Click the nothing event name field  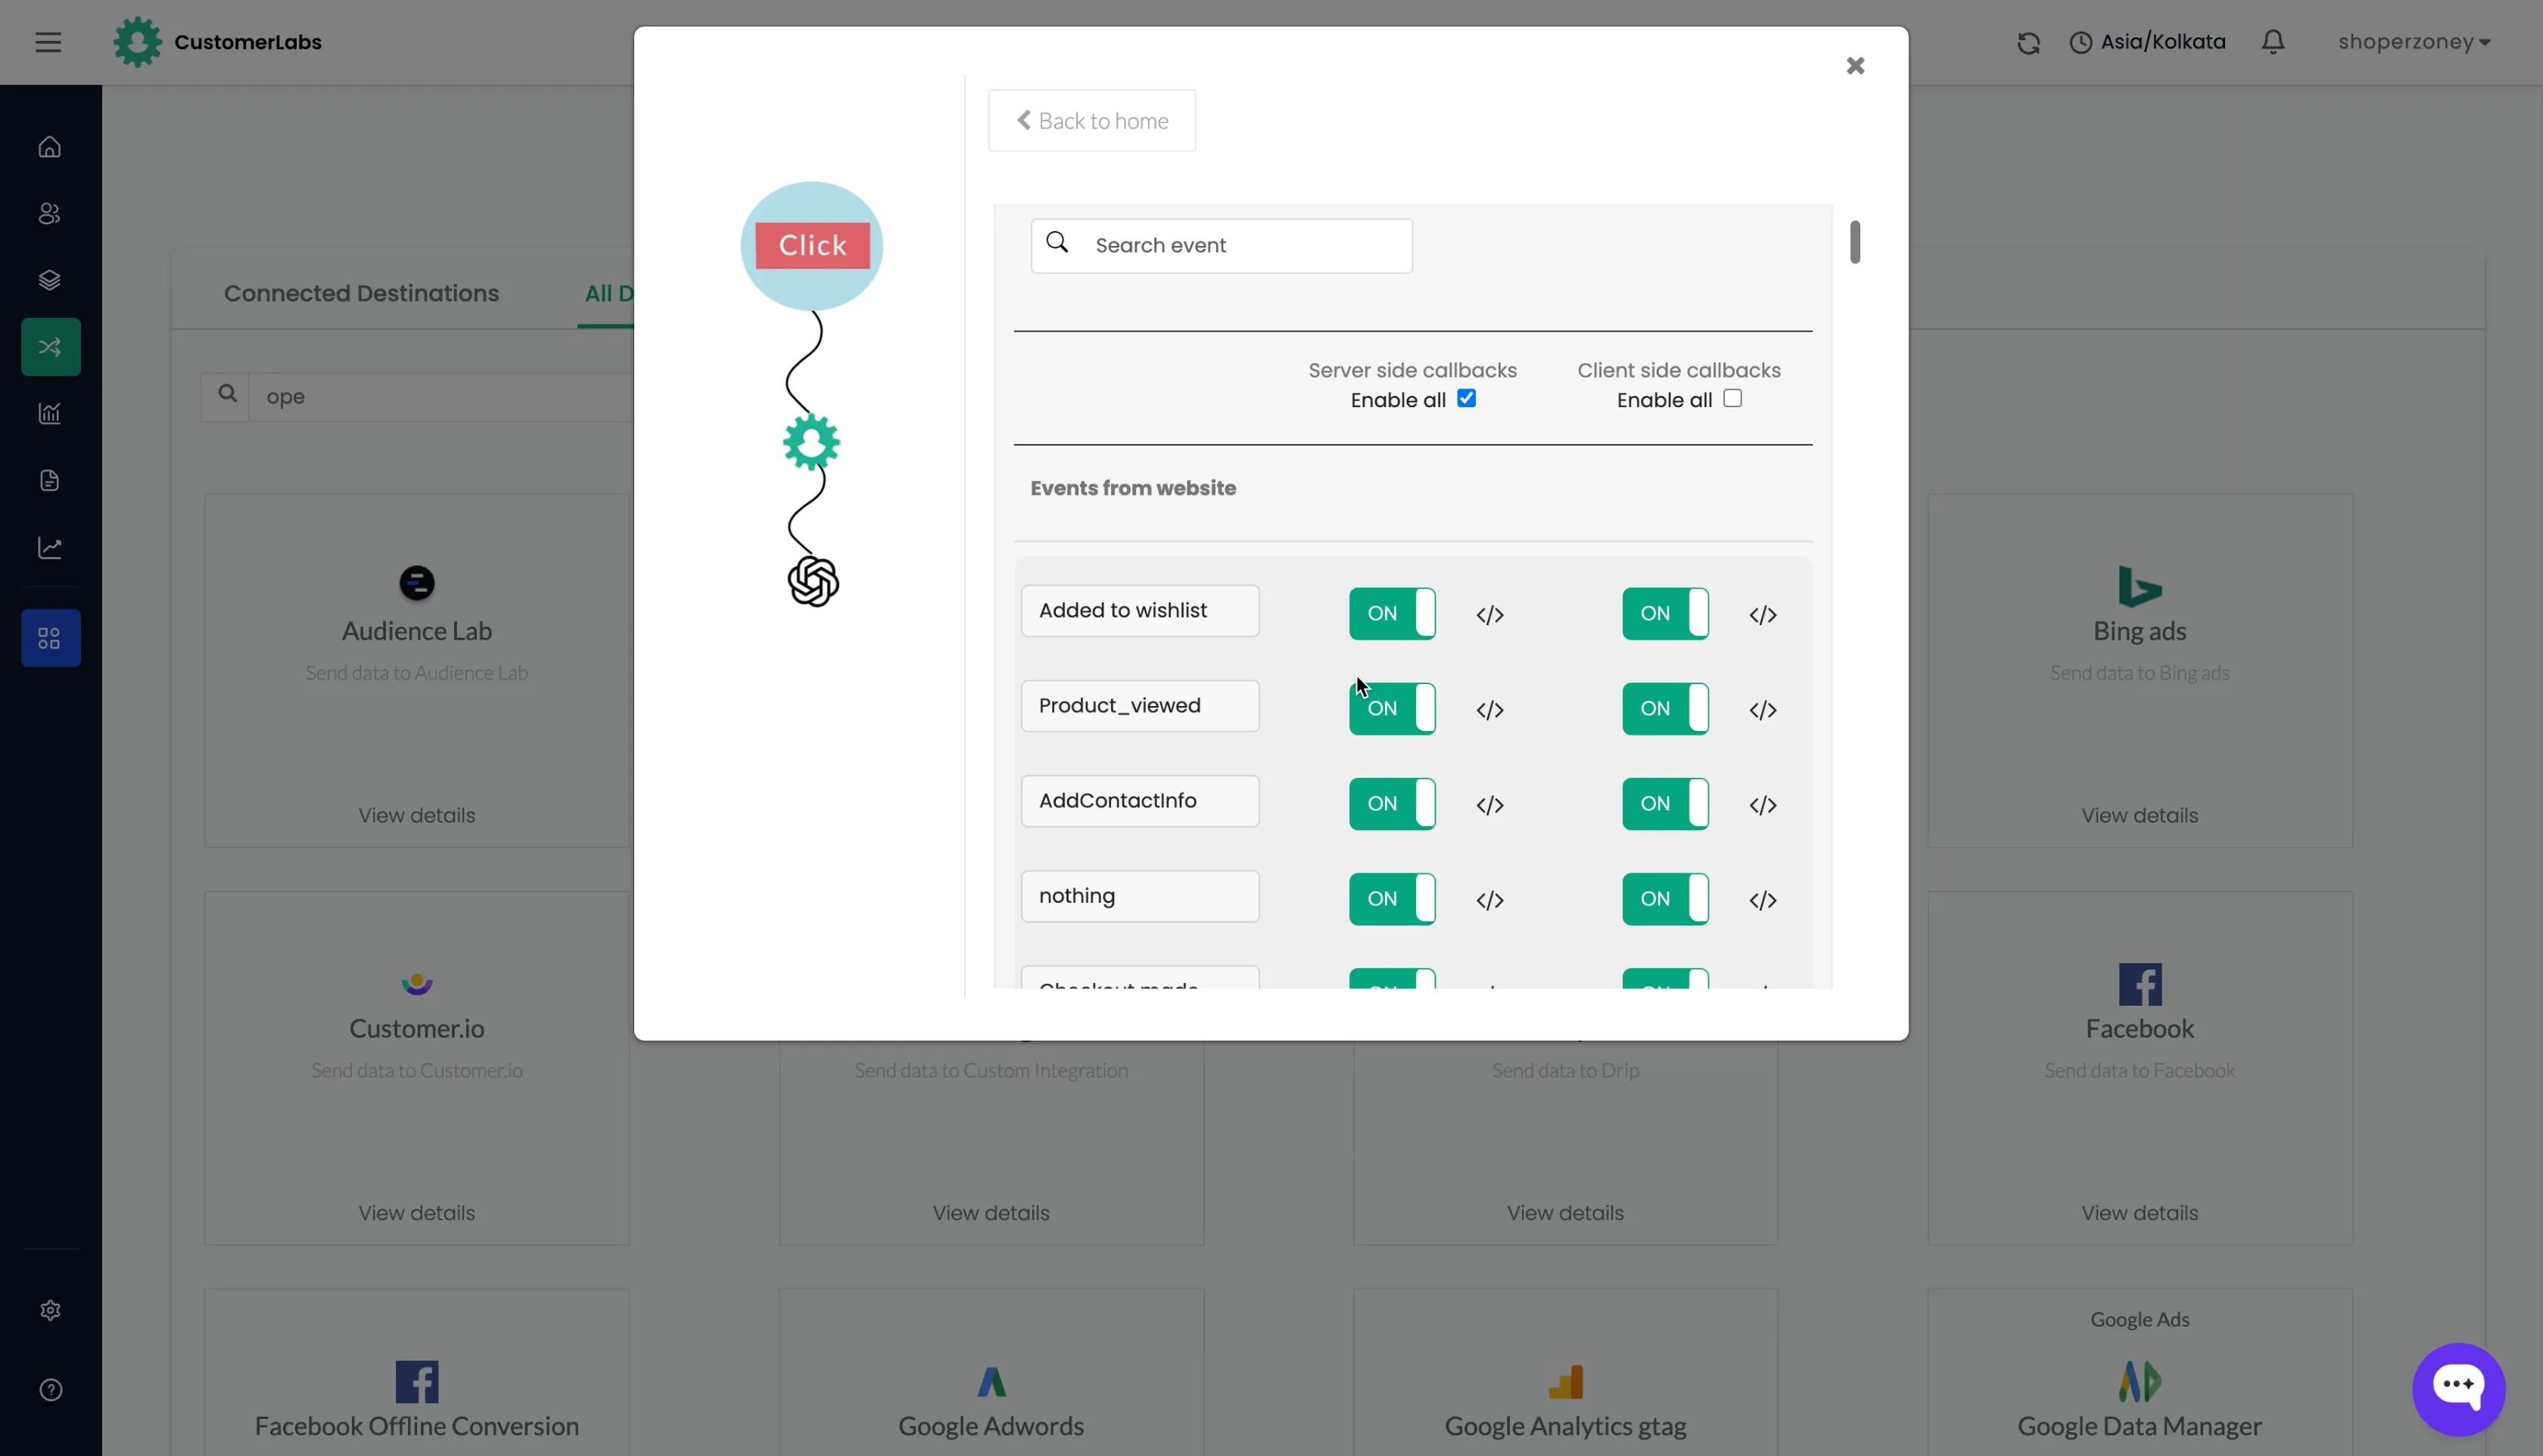(x=1140, y=896)
